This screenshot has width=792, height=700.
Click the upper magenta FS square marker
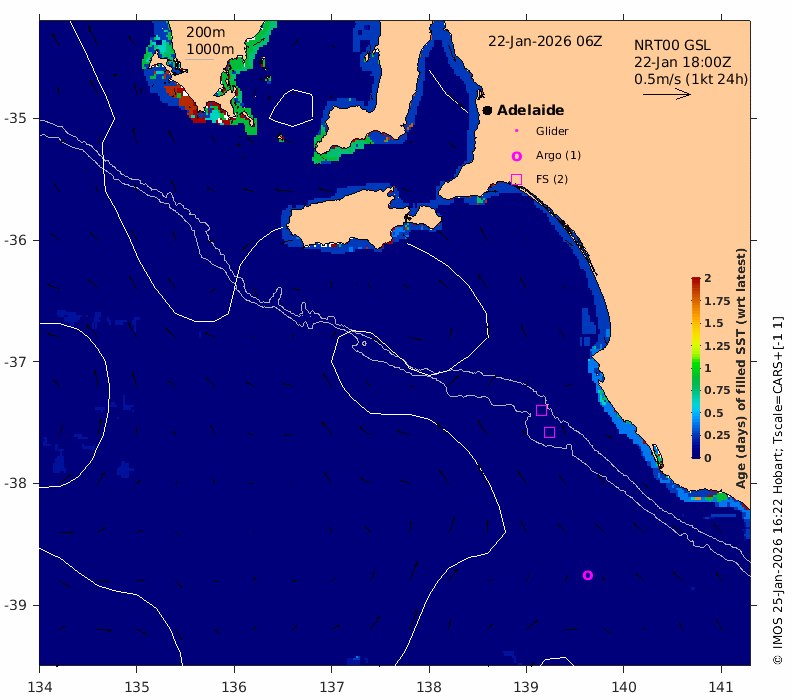(x=541, y=410)
